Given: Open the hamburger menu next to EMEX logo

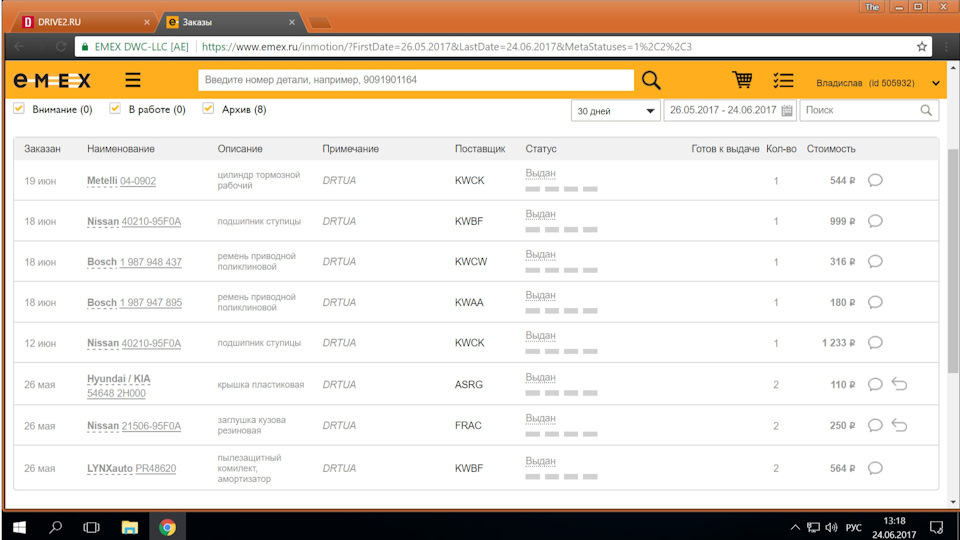Looking at the screenshot, I should click(133, 80).
